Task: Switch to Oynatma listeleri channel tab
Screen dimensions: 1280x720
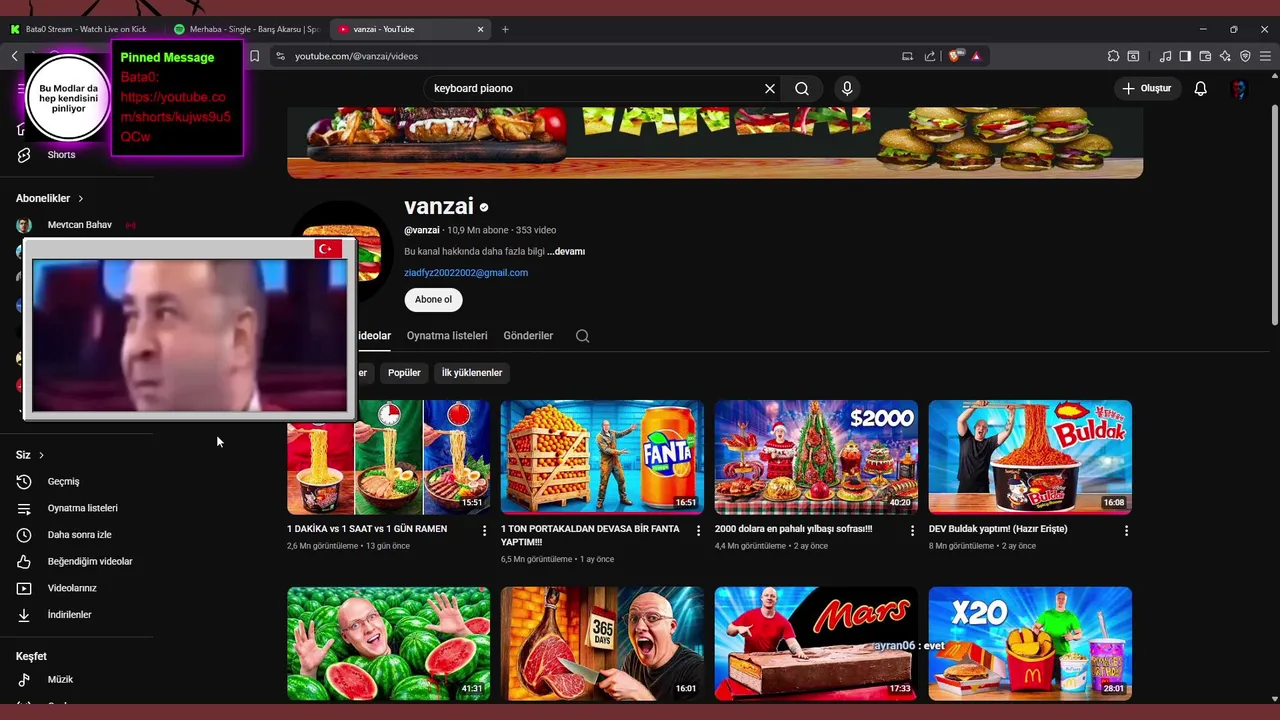Action: (x=447, y=336)
